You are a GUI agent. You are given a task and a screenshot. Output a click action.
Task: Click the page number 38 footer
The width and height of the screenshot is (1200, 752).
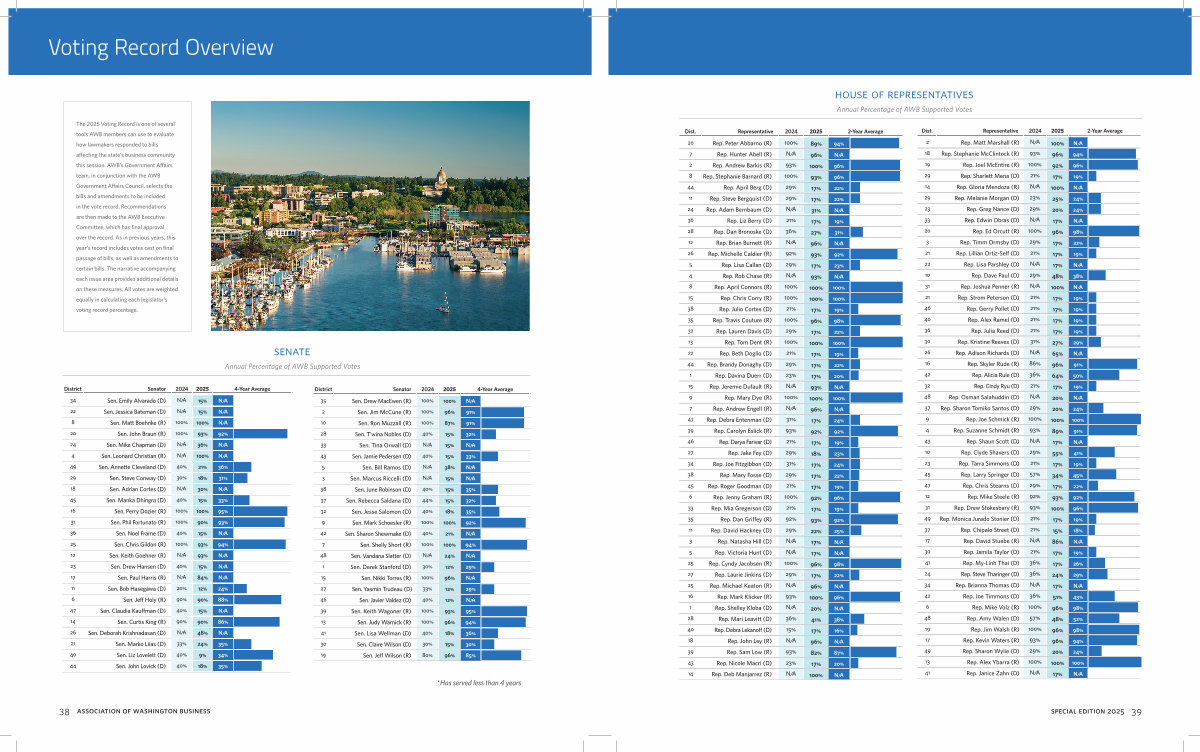coord(63,711)
